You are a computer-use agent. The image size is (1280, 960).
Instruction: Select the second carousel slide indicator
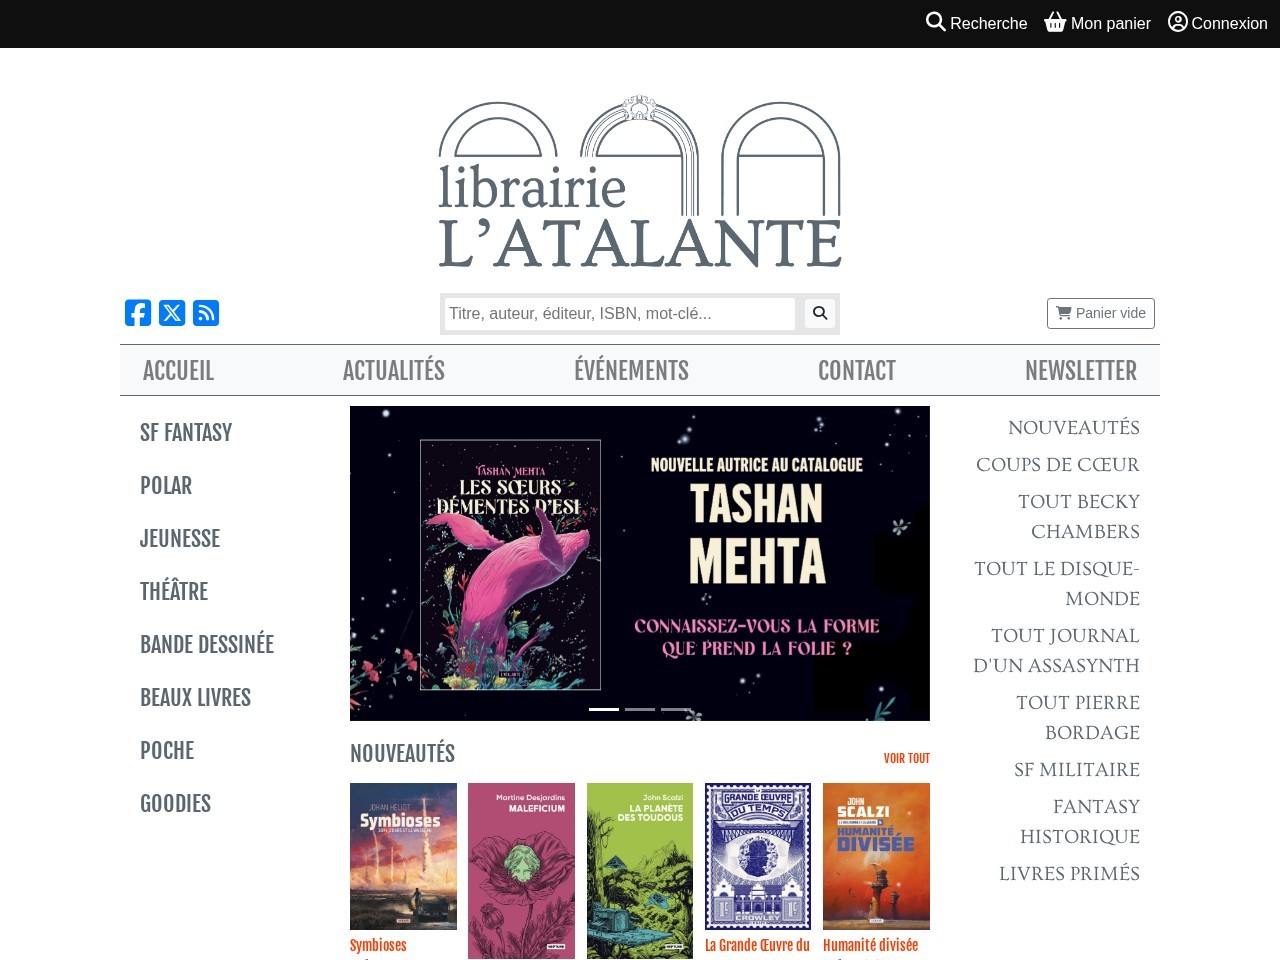[x=639, y=708]
